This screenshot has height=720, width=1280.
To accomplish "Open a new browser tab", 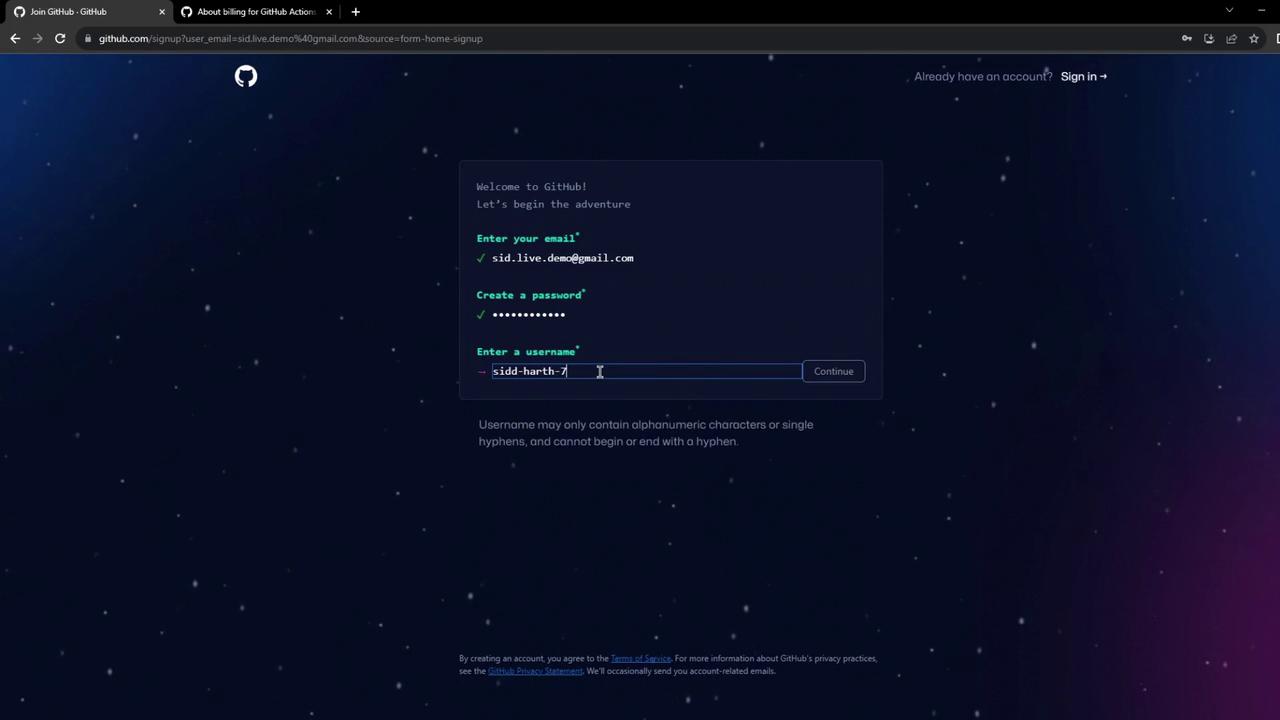I will (x=355, y=12).
